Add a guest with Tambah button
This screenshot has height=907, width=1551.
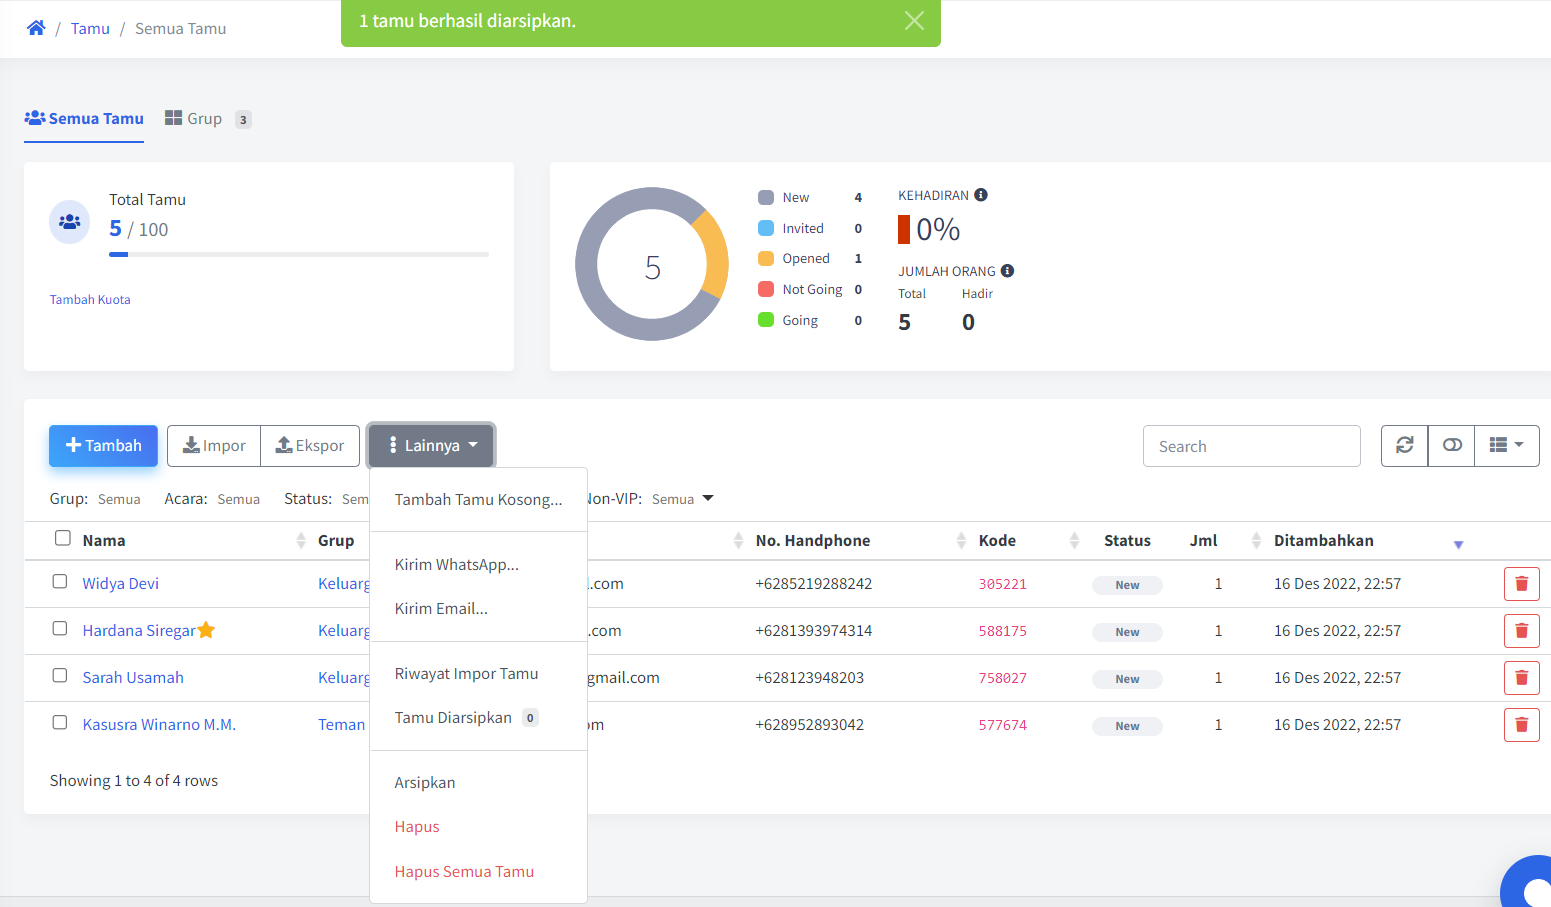[x=103, y=446]
